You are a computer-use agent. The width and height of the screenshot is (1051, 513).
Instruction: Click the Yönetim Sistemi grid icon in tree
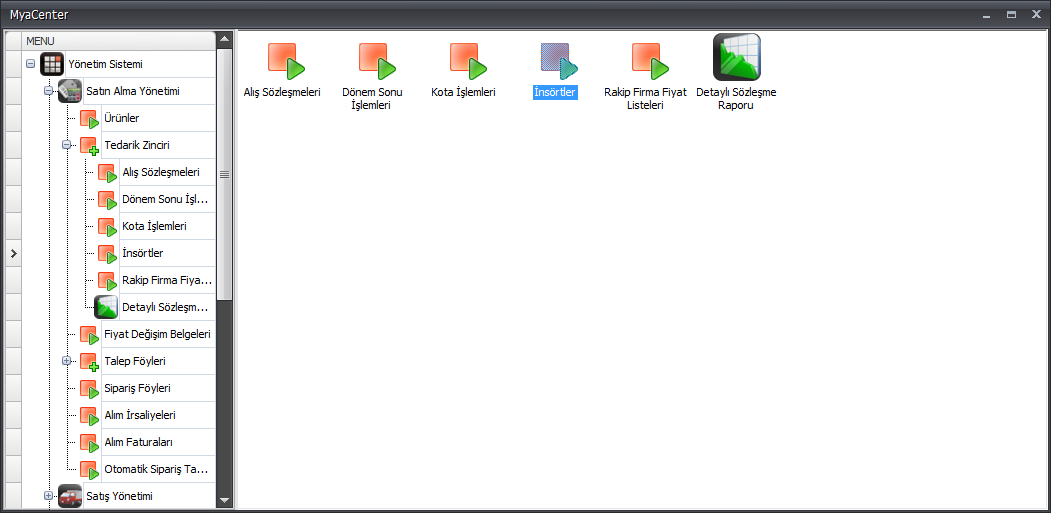point(52,64)
